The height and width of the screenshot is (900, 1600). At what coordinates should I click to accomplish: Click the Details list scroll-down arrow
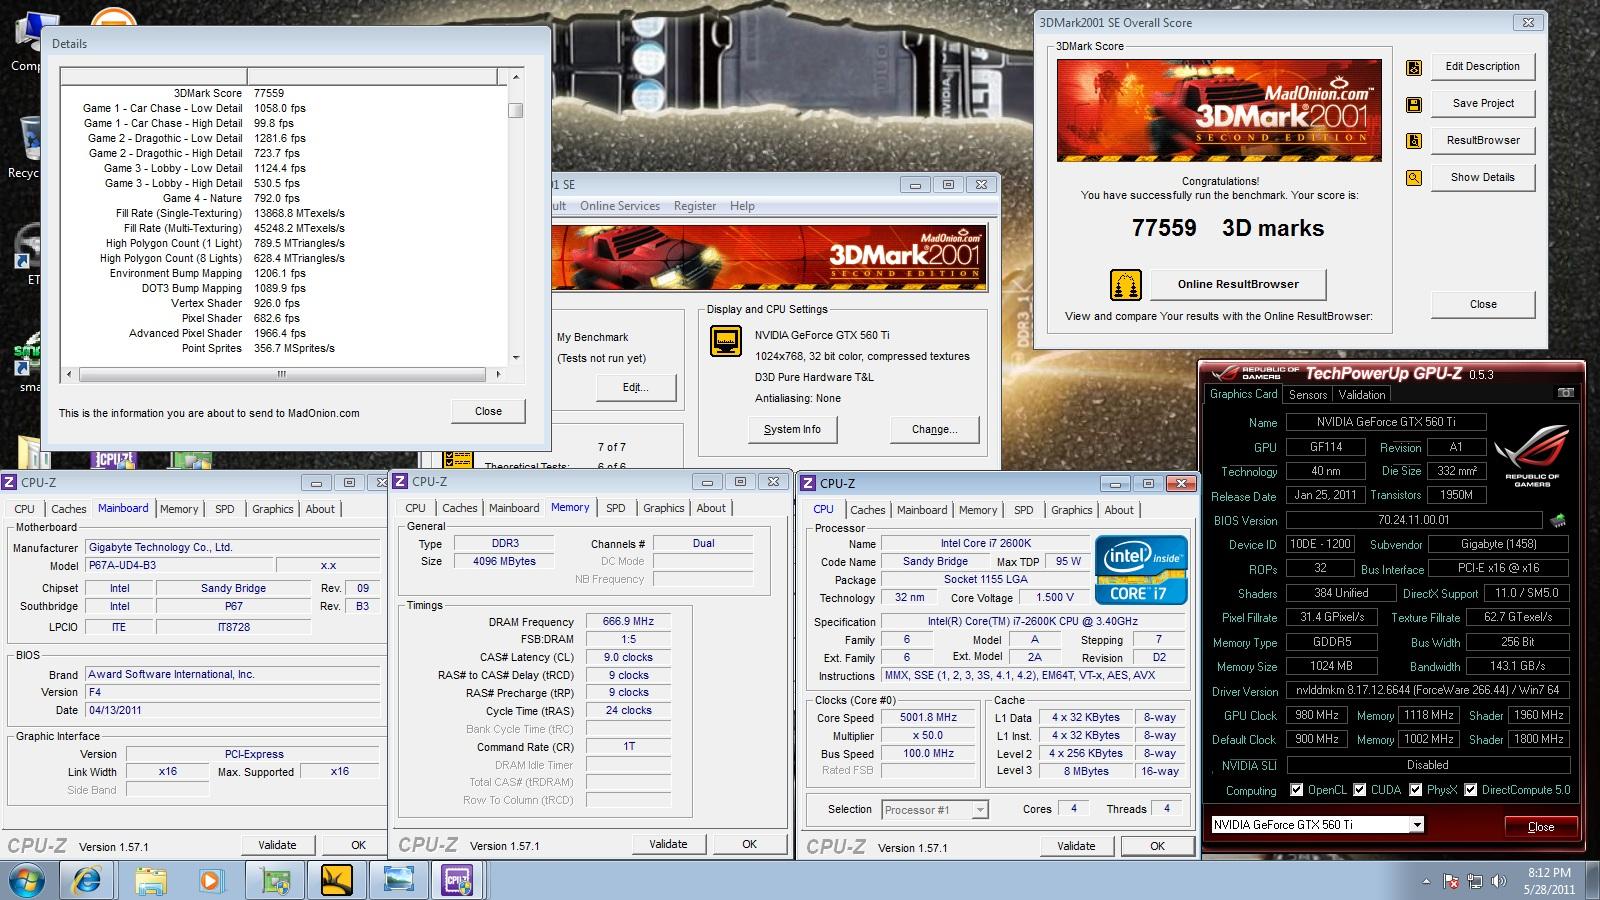516,358
